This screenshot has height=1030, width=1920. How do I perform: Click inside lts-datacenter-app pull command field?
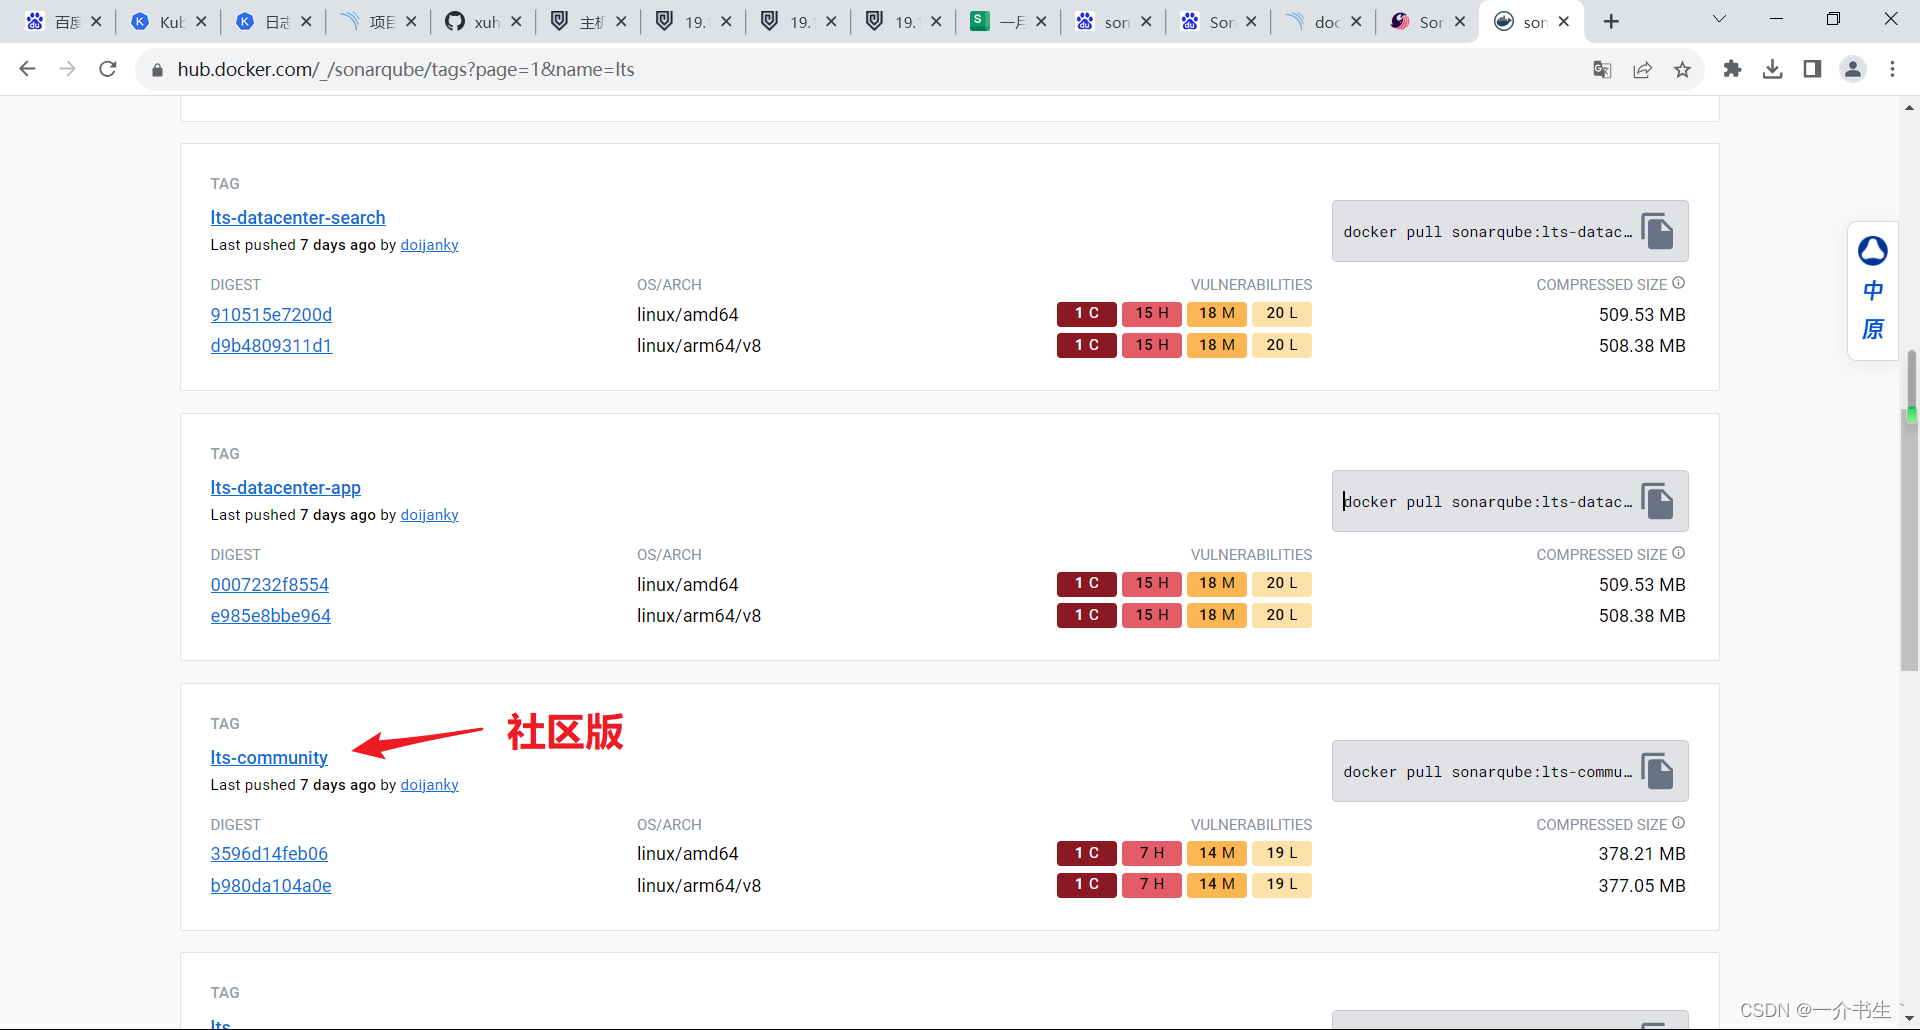(1487, 501)
